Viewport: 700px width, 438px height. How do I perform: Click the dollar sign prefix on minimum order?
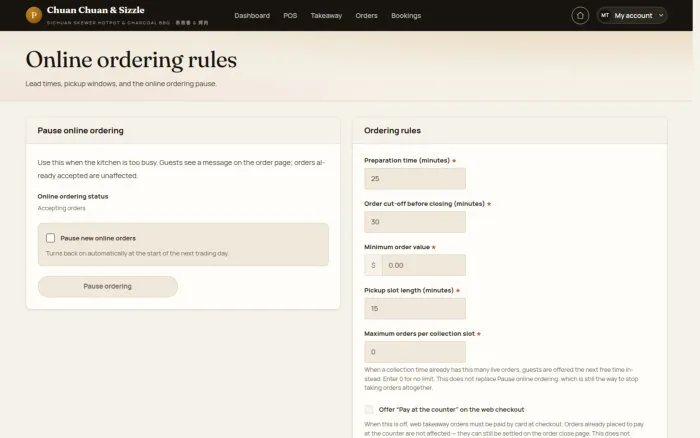click(373, 265)
